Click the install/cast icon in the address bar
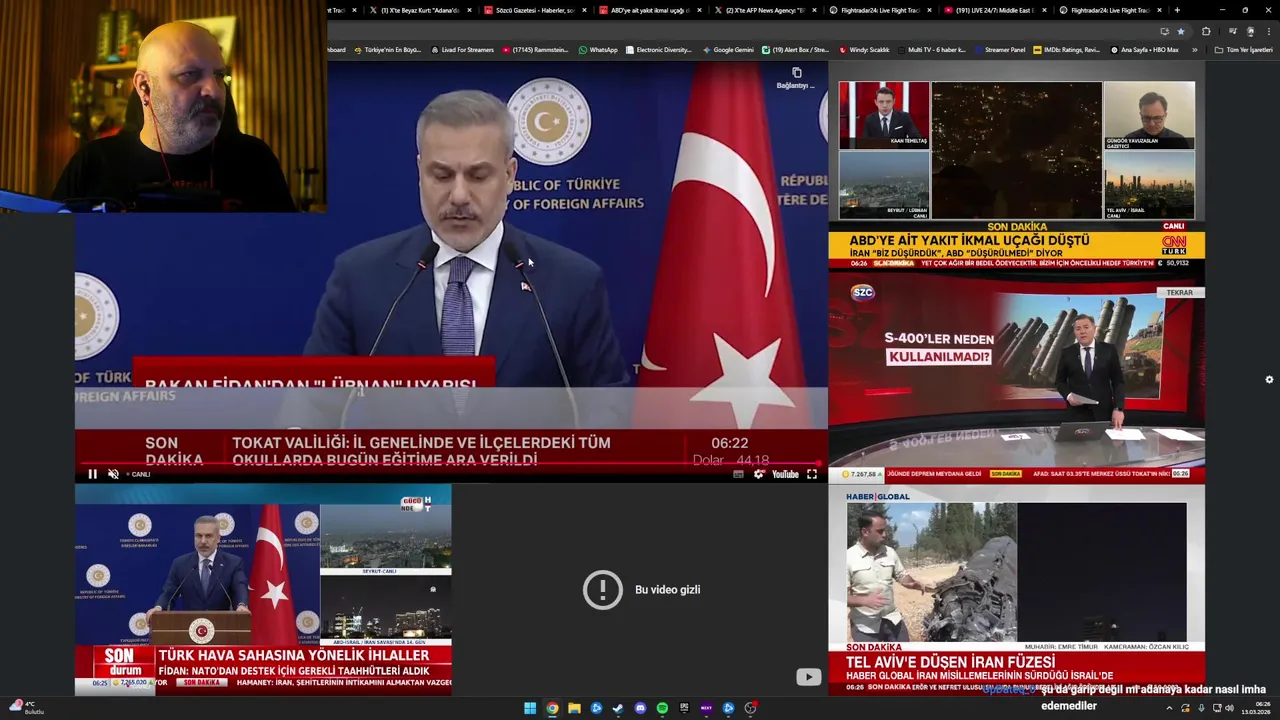1280x720 pixels. point(1164,31)
